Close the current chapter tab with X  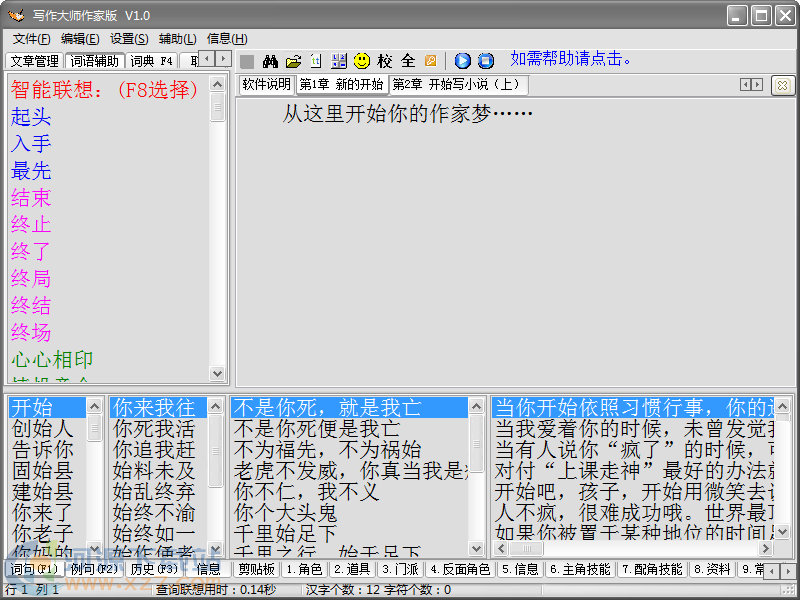coord(782,85)
